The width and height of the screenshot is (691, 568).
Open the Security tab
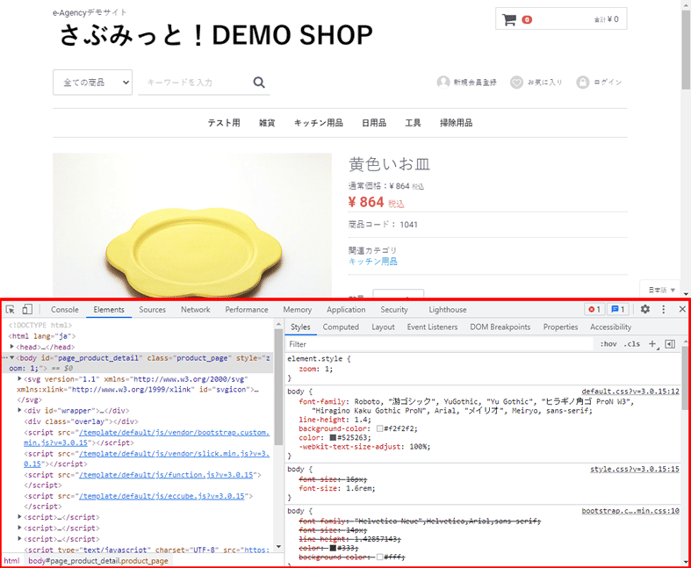[x=394, y=310]
